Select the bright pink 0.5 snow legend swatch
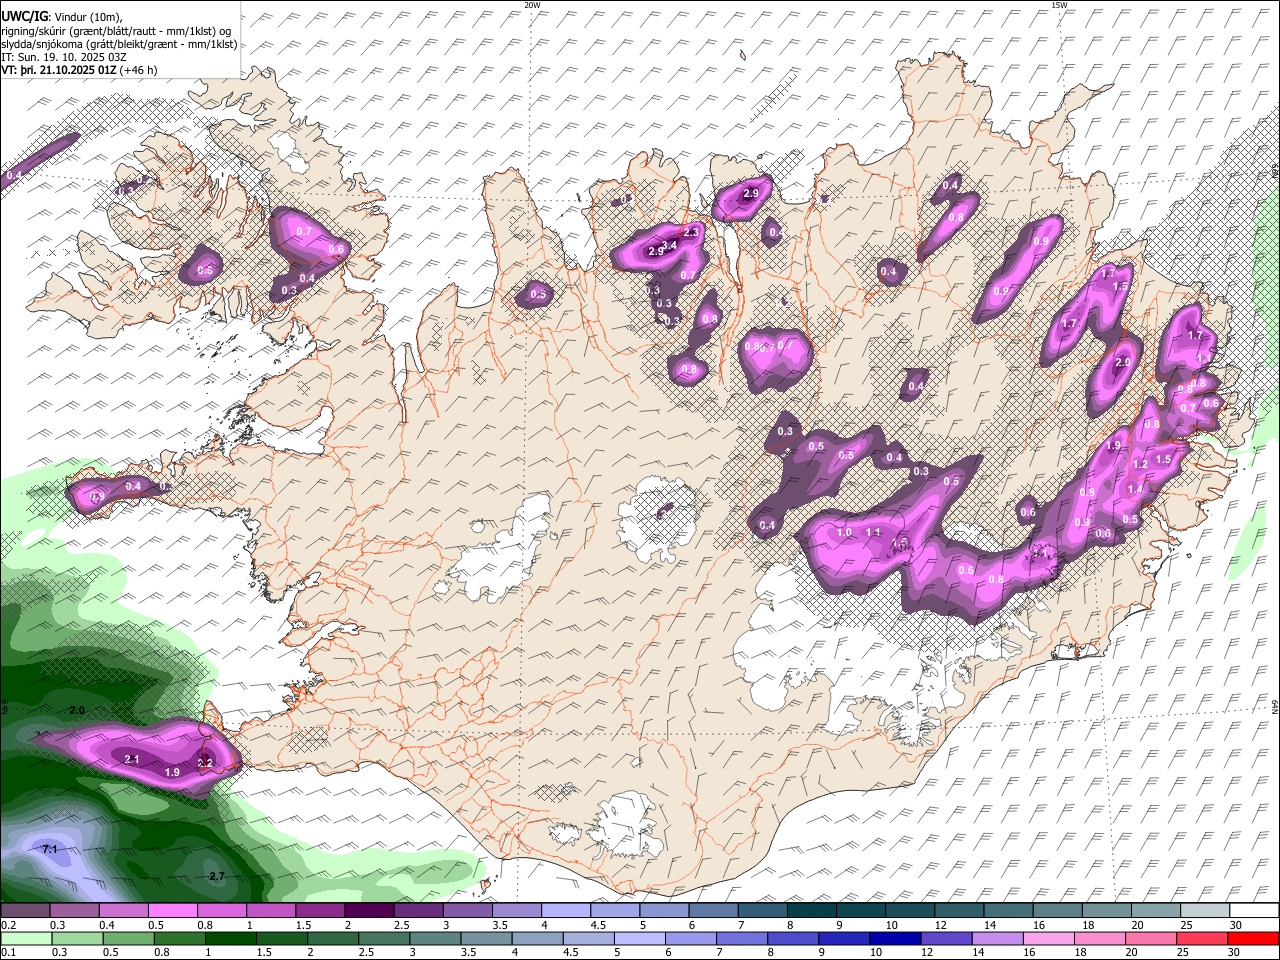This screenshot has height=960, width=1280. pyautogui.click(x=173, y=911)
